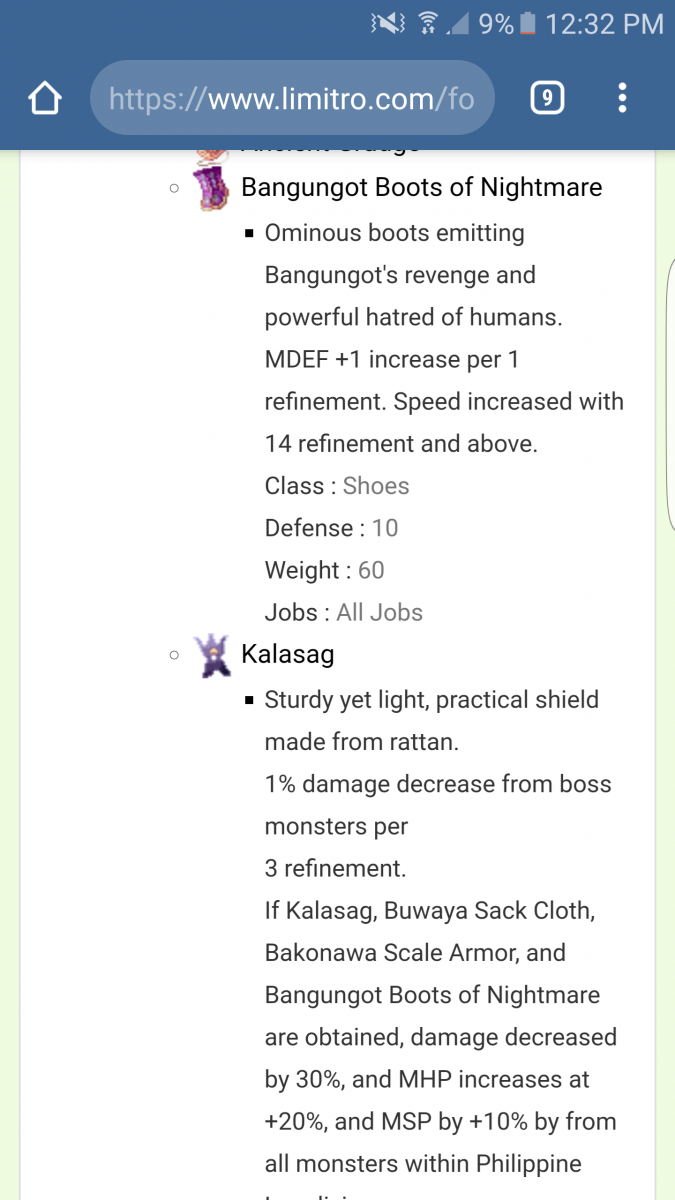The image size is (675, 1200).
Task: Tap the Kalasag shield item icon
Action: (212, 655)
